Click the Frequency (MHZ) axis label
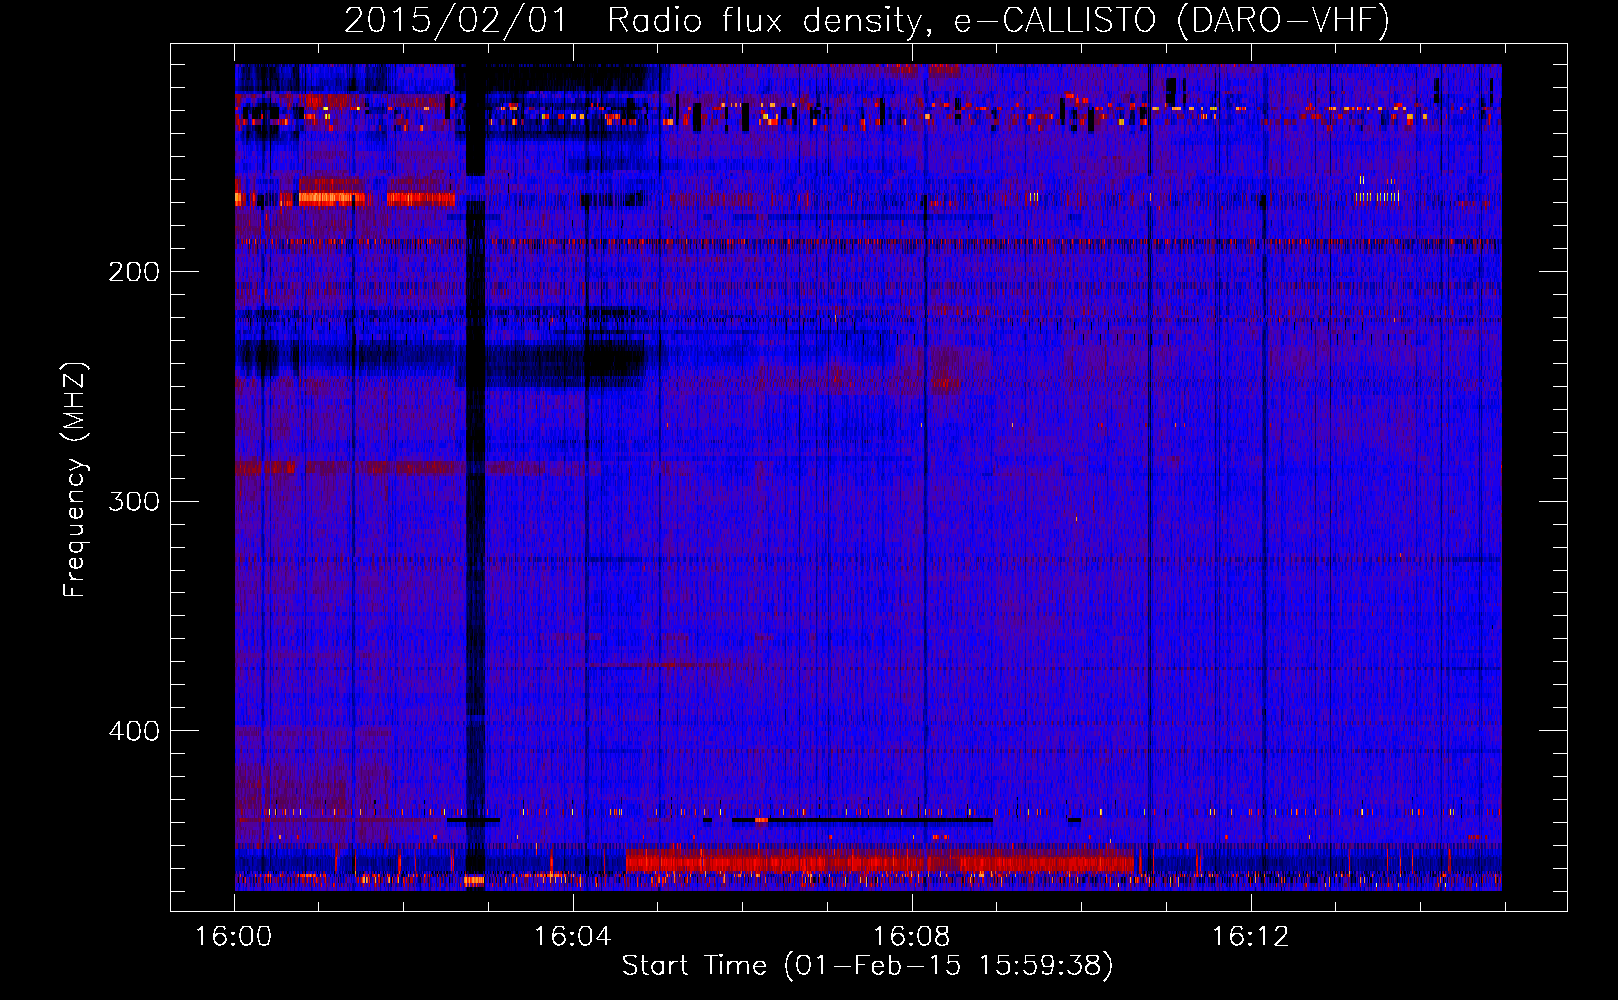The image size is (1618, 1000). coord(75,479)
